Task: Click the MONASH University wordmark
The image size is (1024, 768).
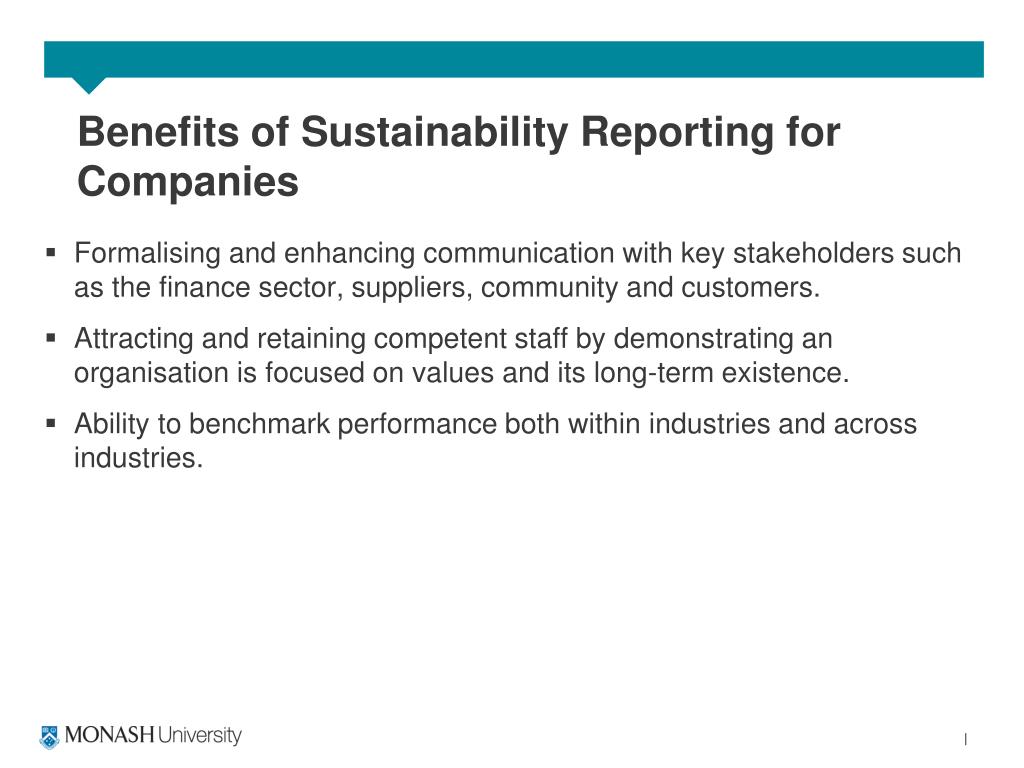Action: pyautogui.click(x=153, y=735)
